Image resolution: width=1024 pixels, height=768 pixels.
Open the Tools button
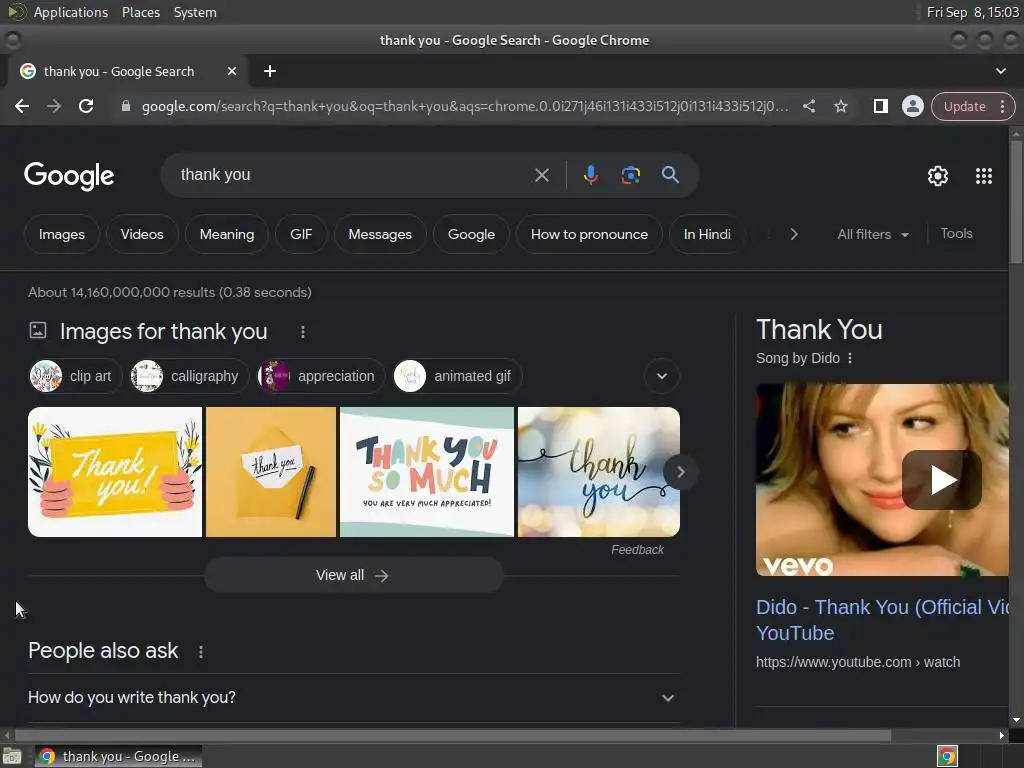[956, 234]
